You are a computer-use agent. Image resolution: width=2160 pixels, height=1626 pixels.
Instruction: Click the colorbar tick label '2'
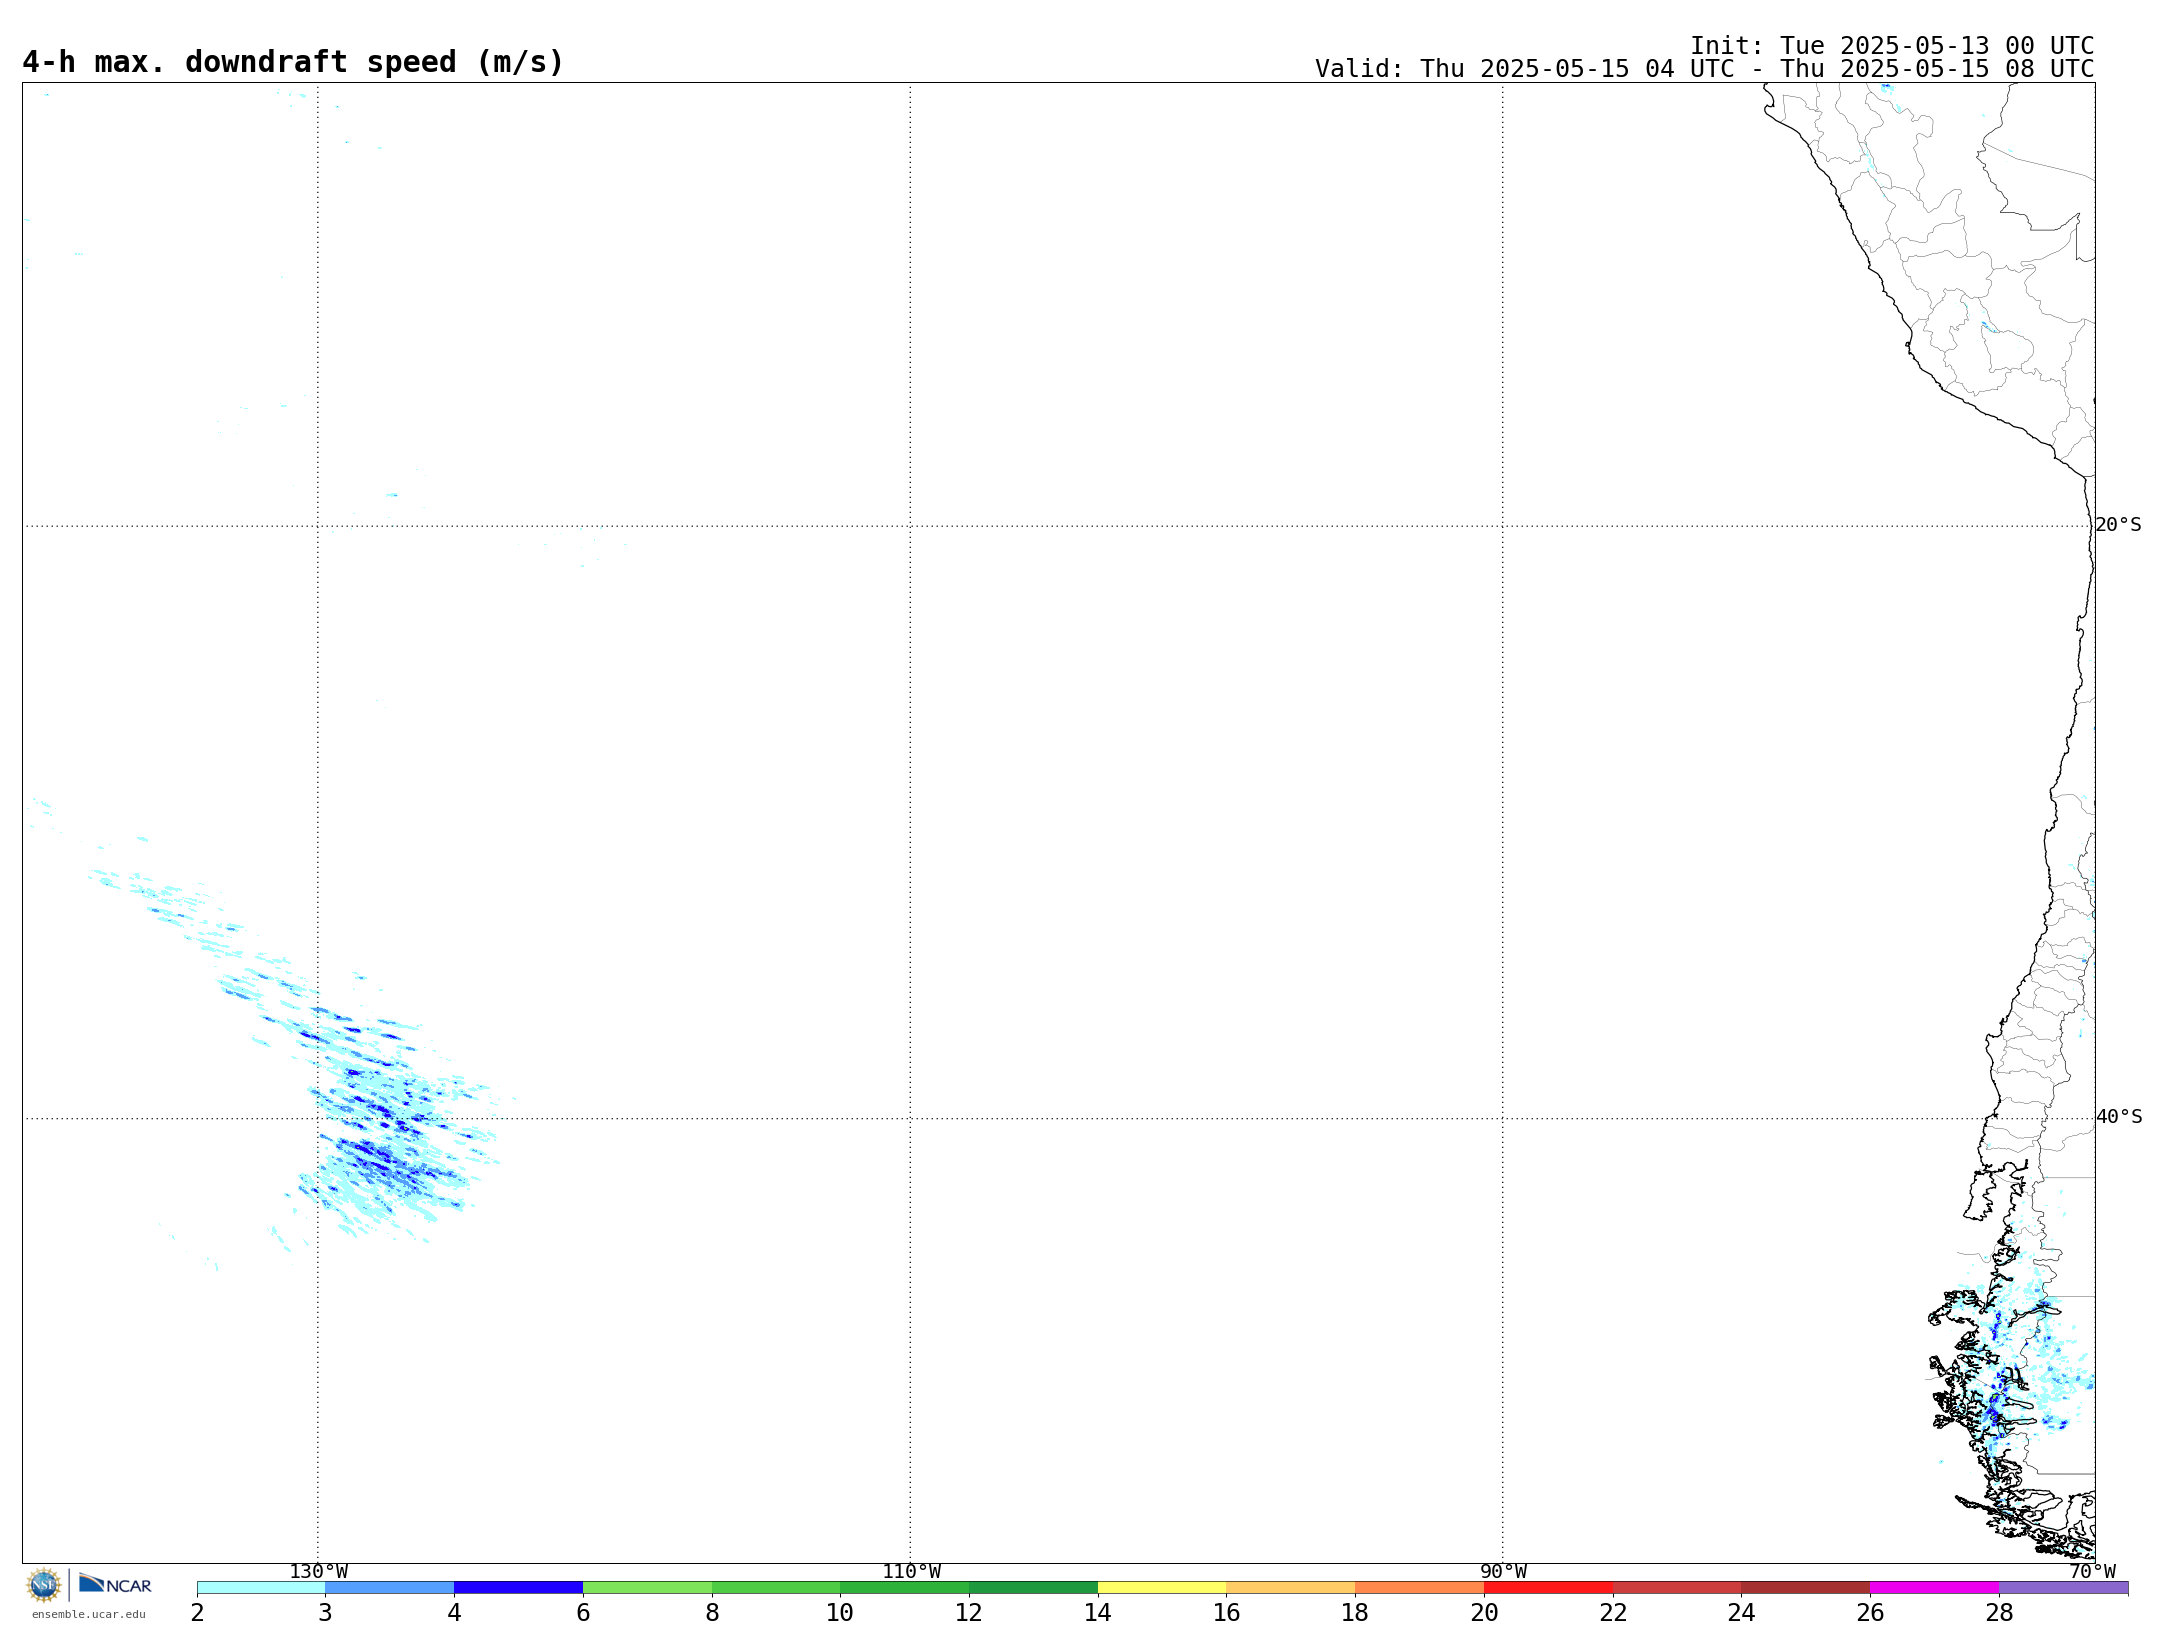click(197, 1612)
